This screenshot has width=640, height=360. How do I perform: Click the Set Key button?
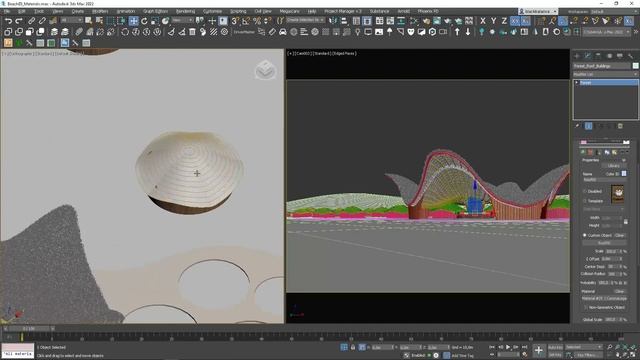click(x=555, y=355)
